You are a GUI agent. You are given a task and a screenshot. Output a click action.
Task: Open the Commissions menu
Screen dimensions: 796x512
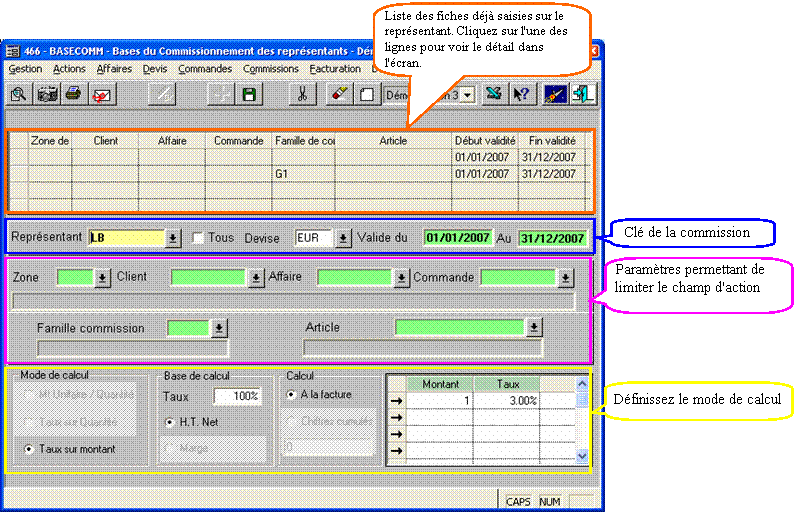pos(270,69)
